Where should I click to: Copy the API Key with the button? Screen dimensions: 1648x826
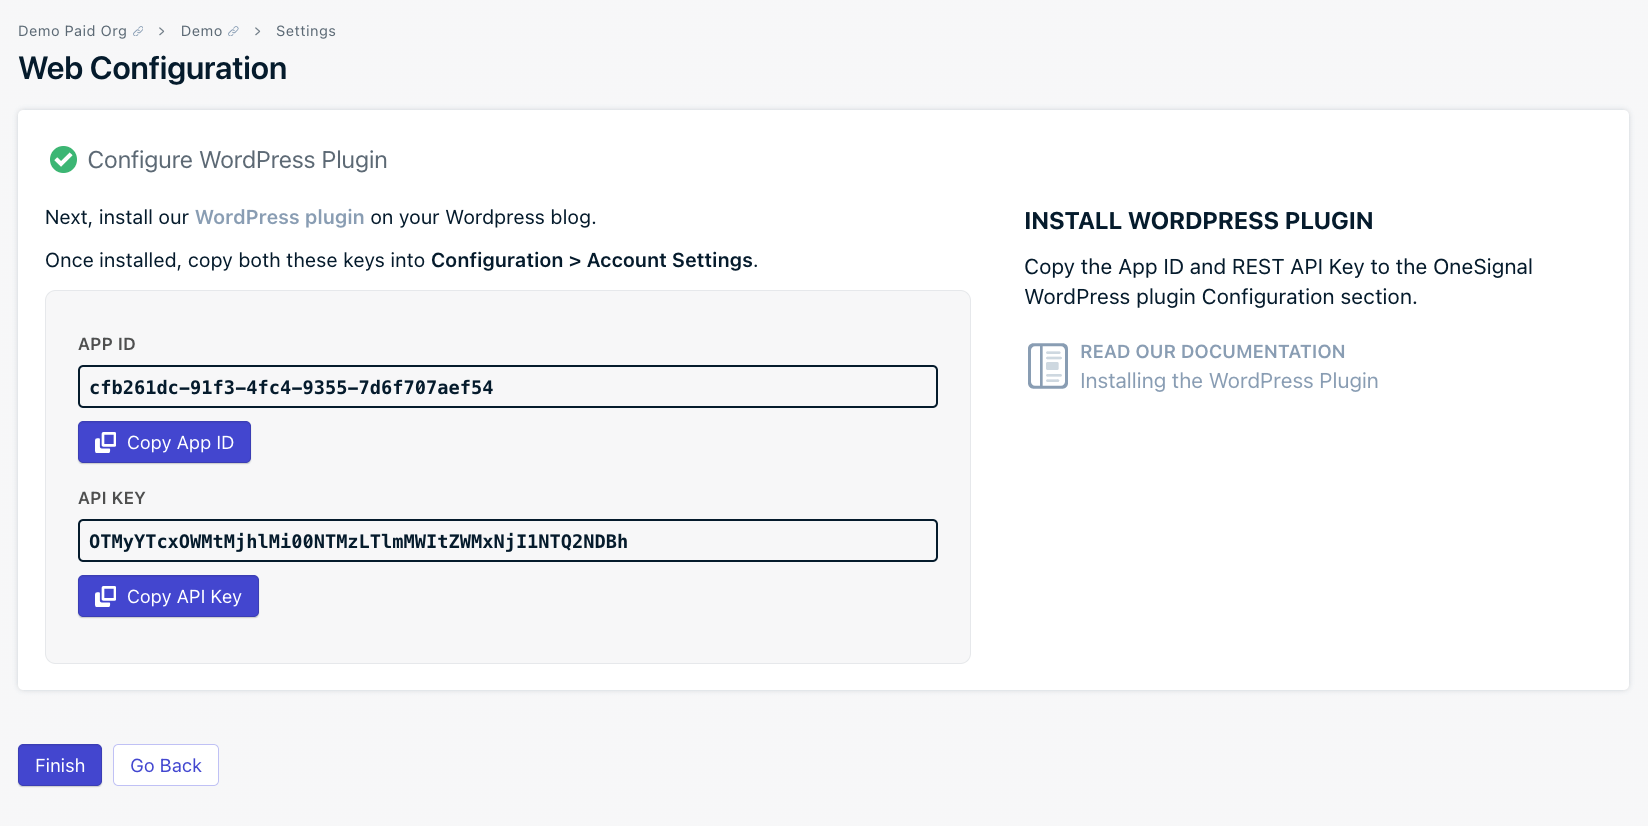click(168, 596)
